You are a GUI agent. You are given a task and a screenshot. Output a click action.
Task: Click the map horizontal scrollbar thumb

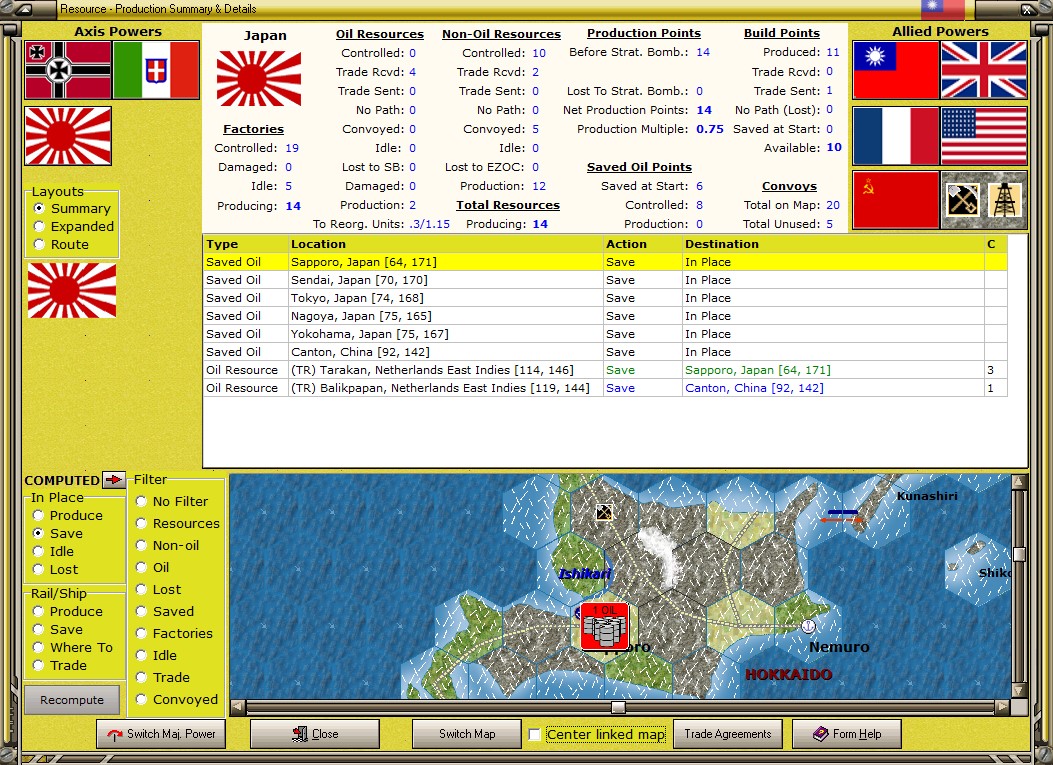tap(619, 707)
